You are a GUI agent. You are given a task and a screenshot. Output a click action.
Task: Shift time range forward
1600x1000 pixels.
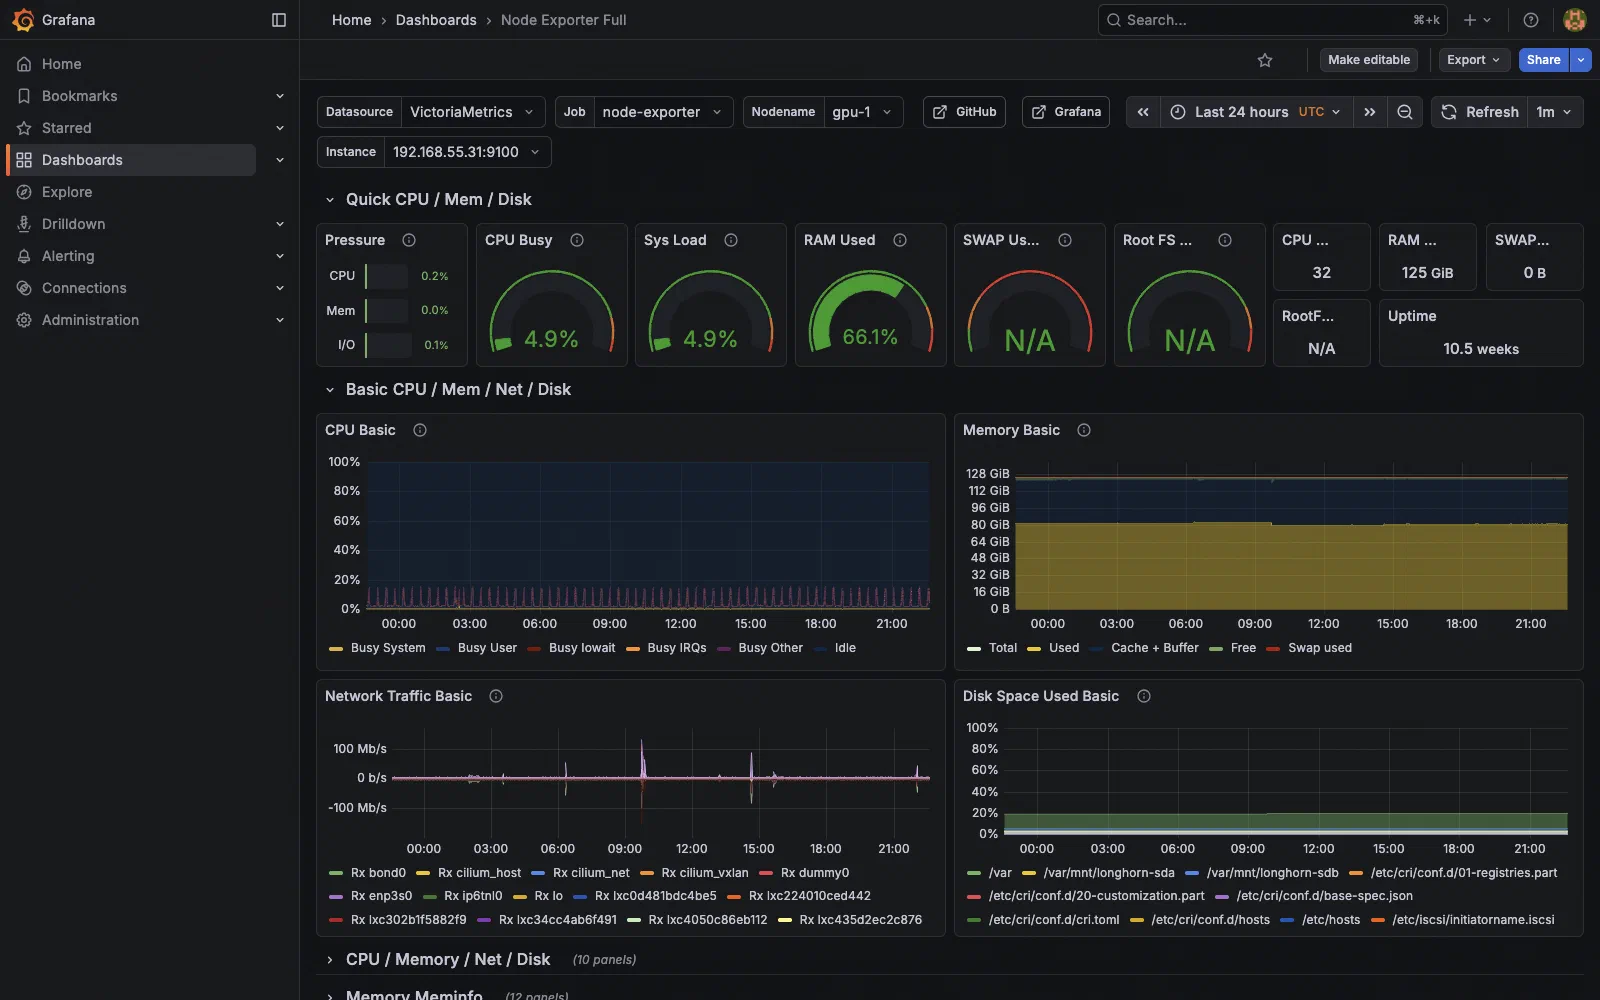(1370, 112)
